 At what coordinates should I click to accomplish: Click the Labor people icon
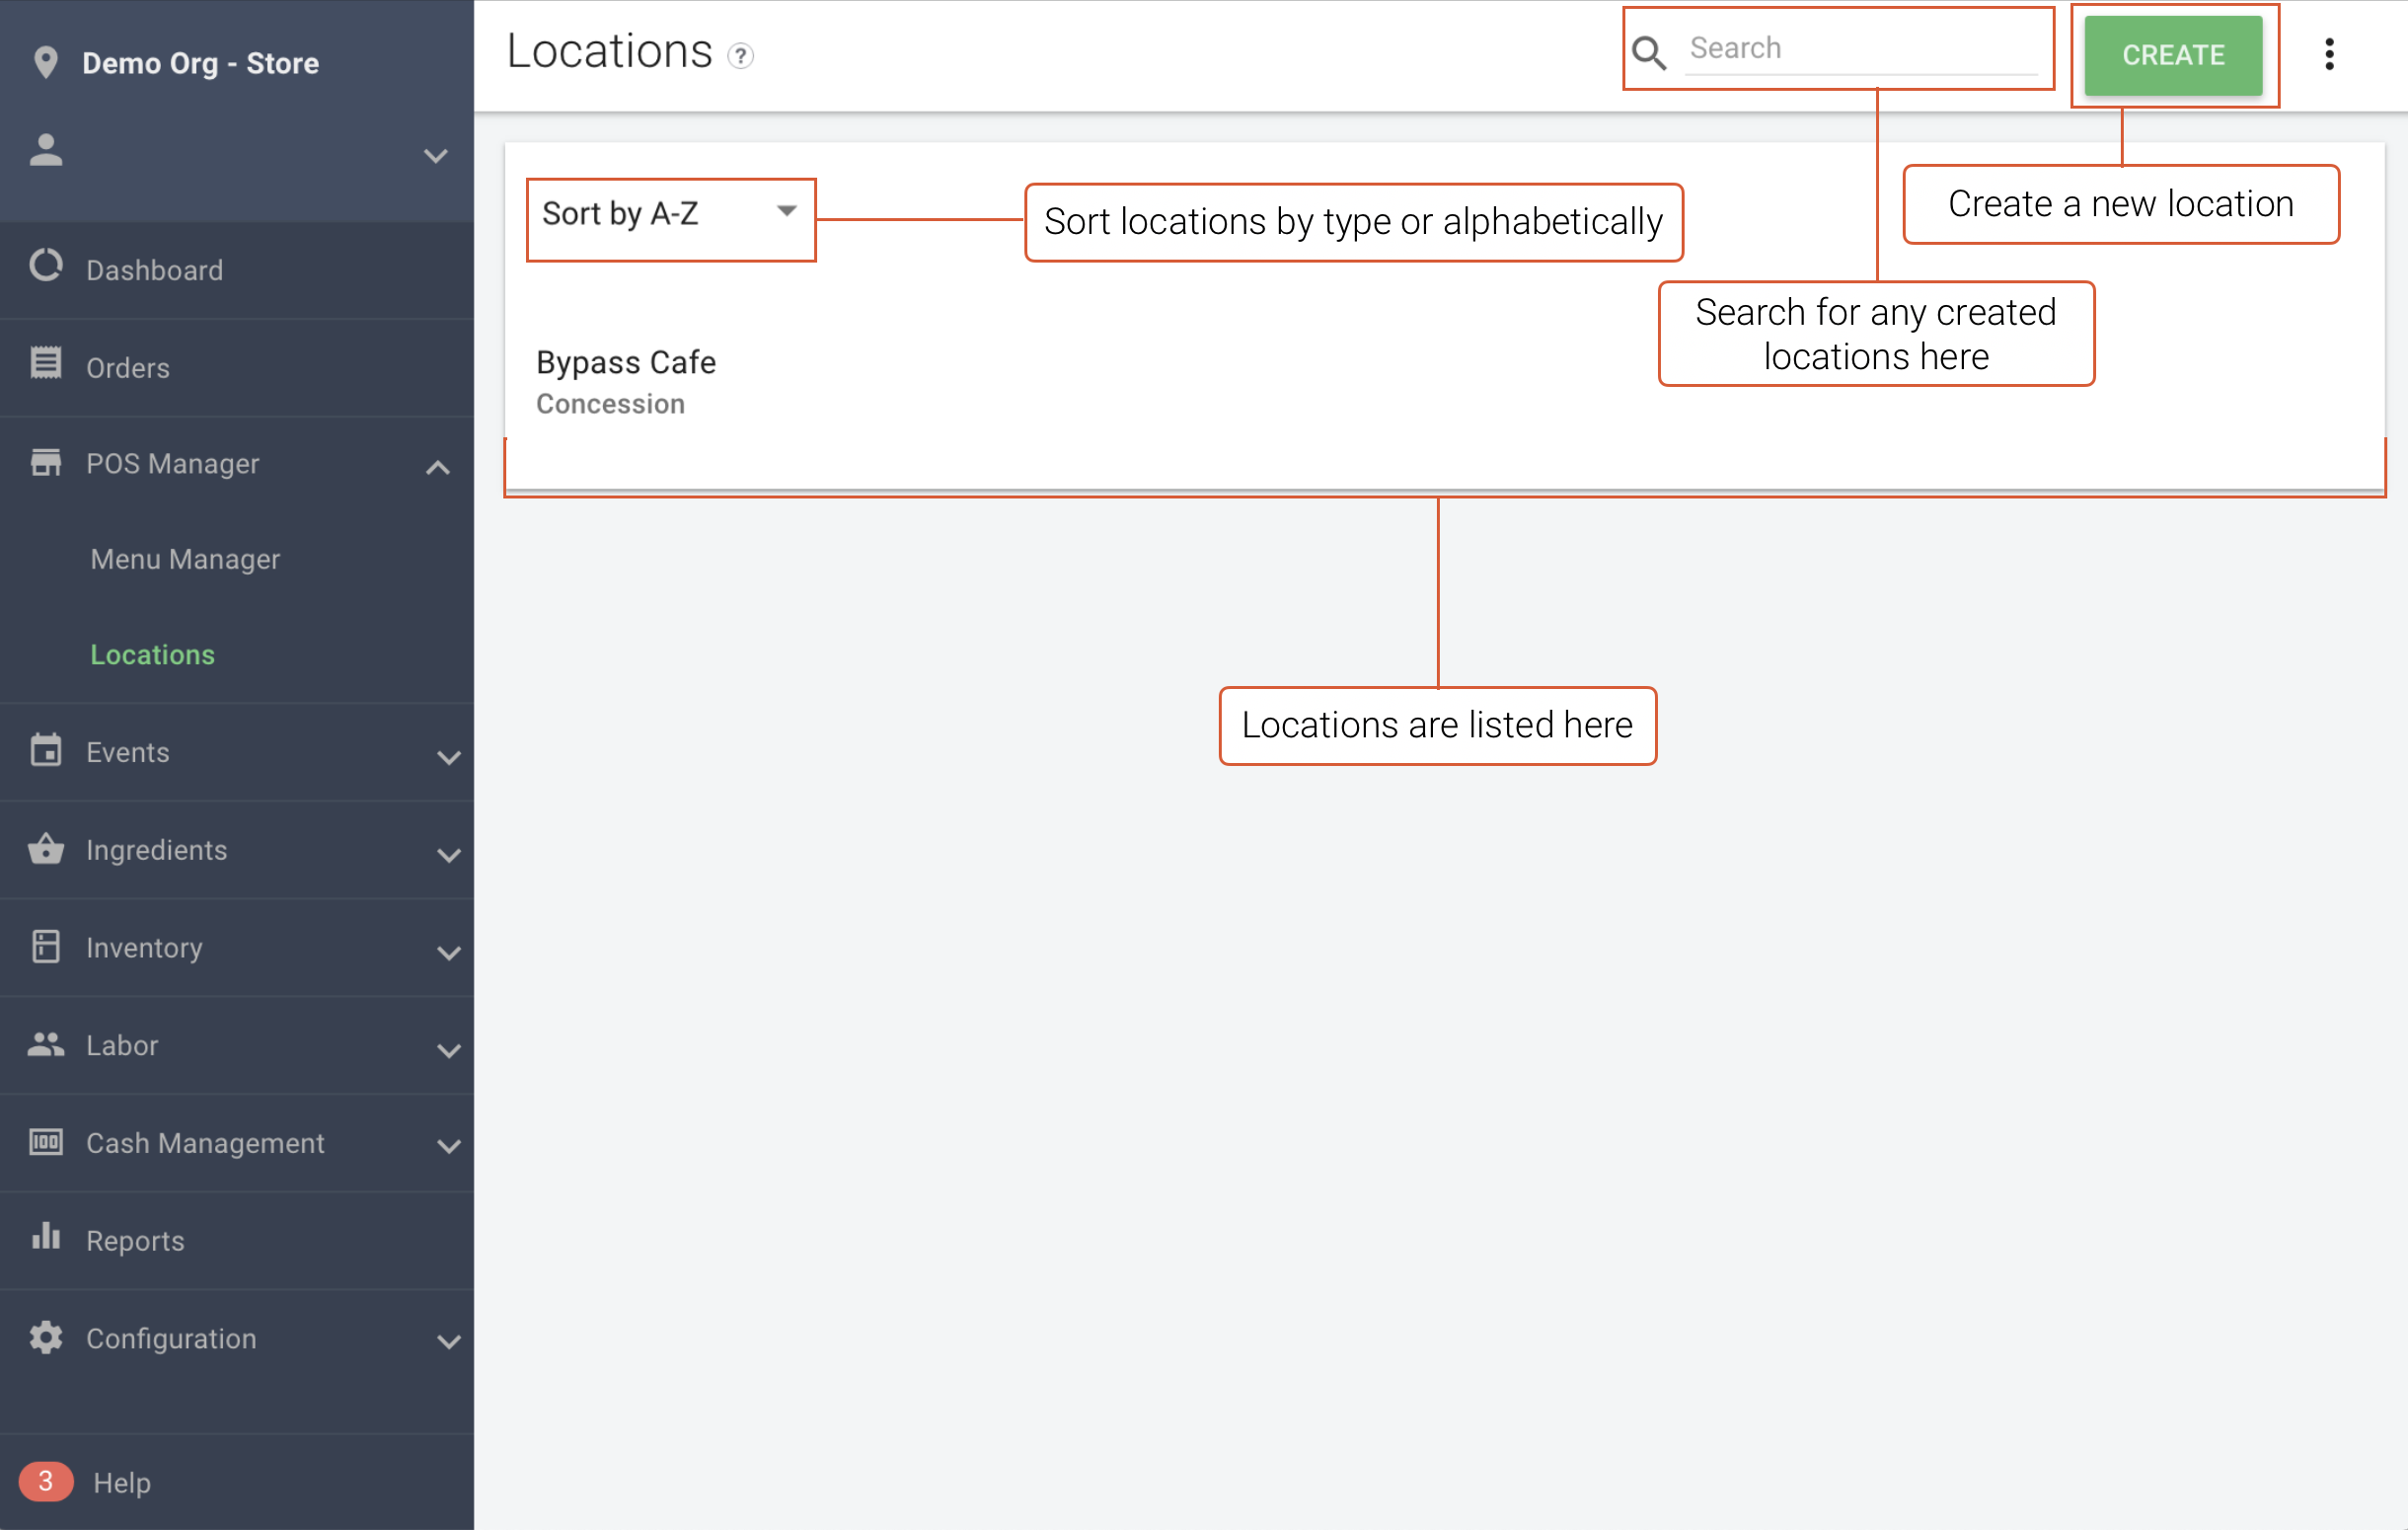point(46,1044)
